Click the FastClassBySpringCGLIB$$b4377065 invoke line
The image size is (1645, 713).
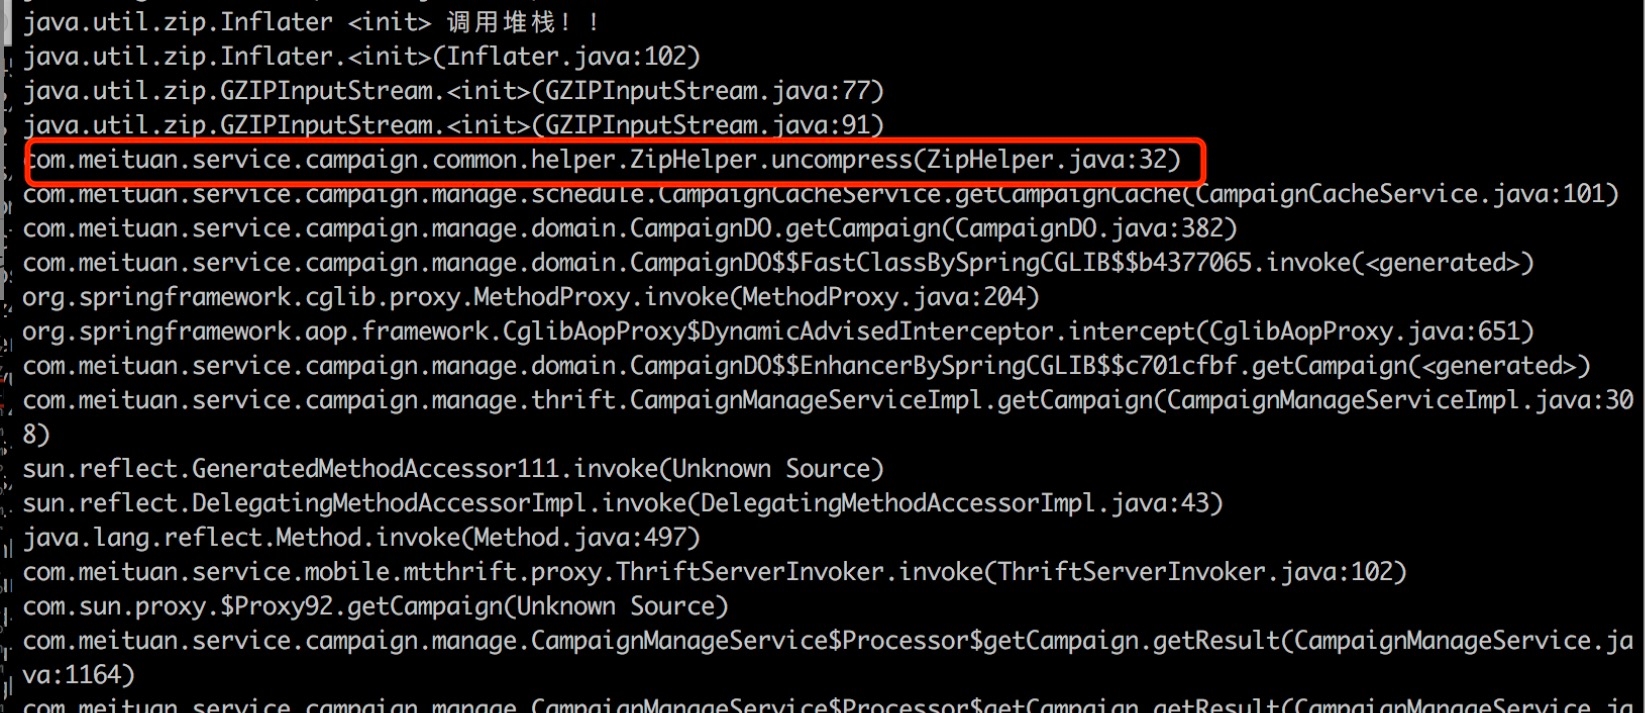click(777, 263)
